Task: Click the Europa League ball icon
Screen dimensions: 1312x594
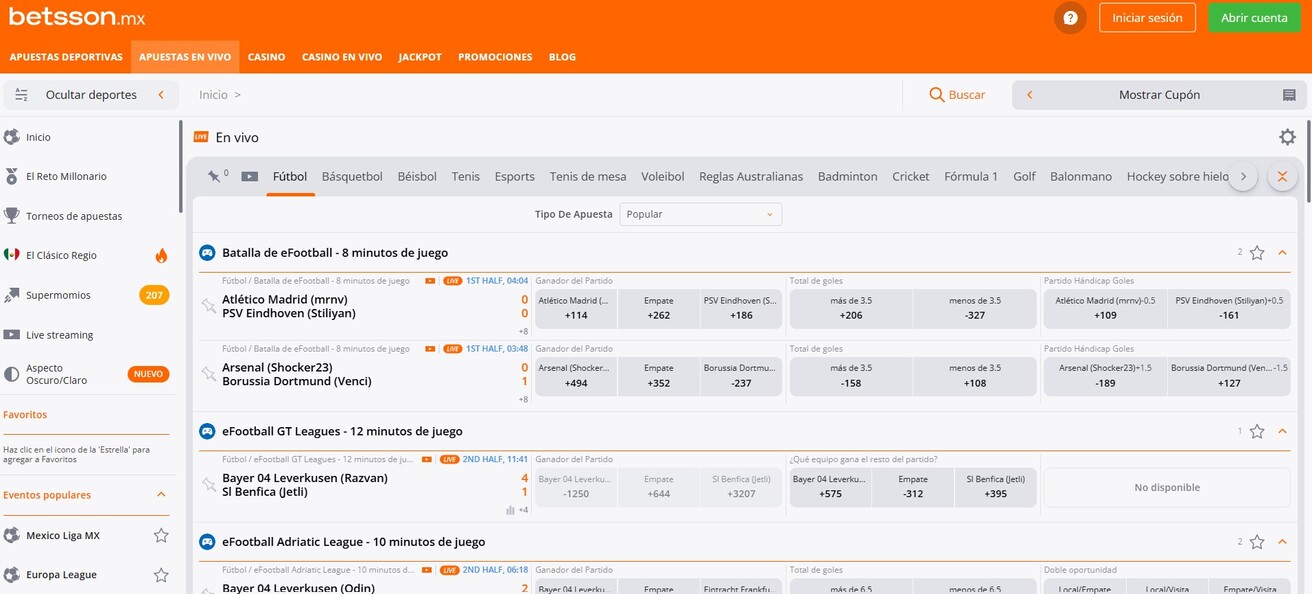Action: click(x=12, y=575)
